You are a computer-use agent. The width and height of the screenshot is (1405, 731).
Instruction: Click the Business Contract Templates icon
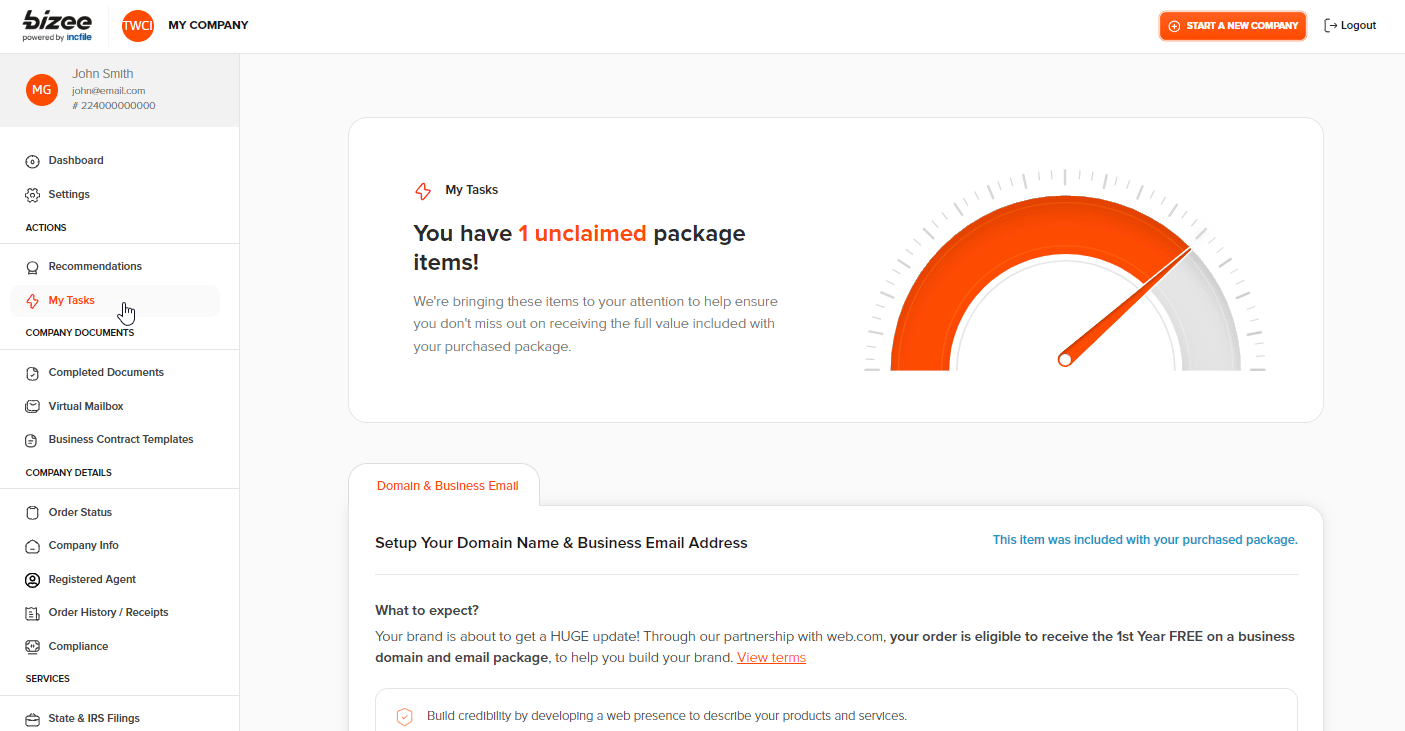pos(32,440)
